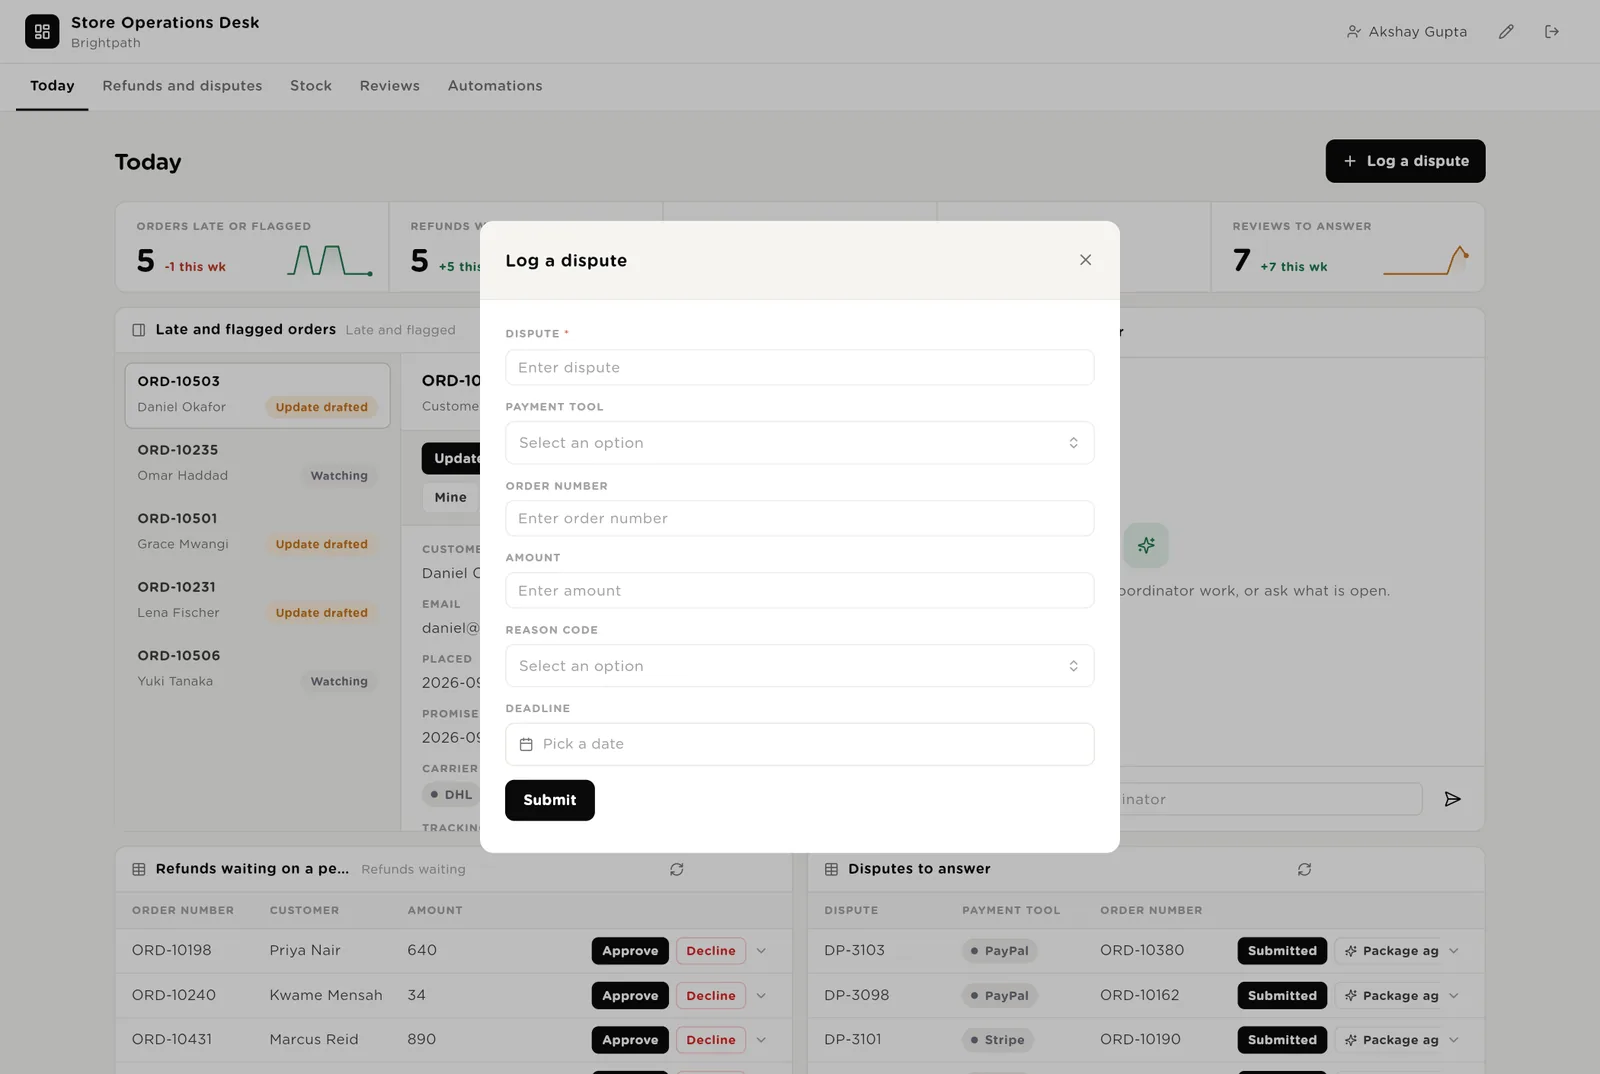
Task: Refresh the Refunds waiting table
Action: pyautogui.click(x=677, y=869)
